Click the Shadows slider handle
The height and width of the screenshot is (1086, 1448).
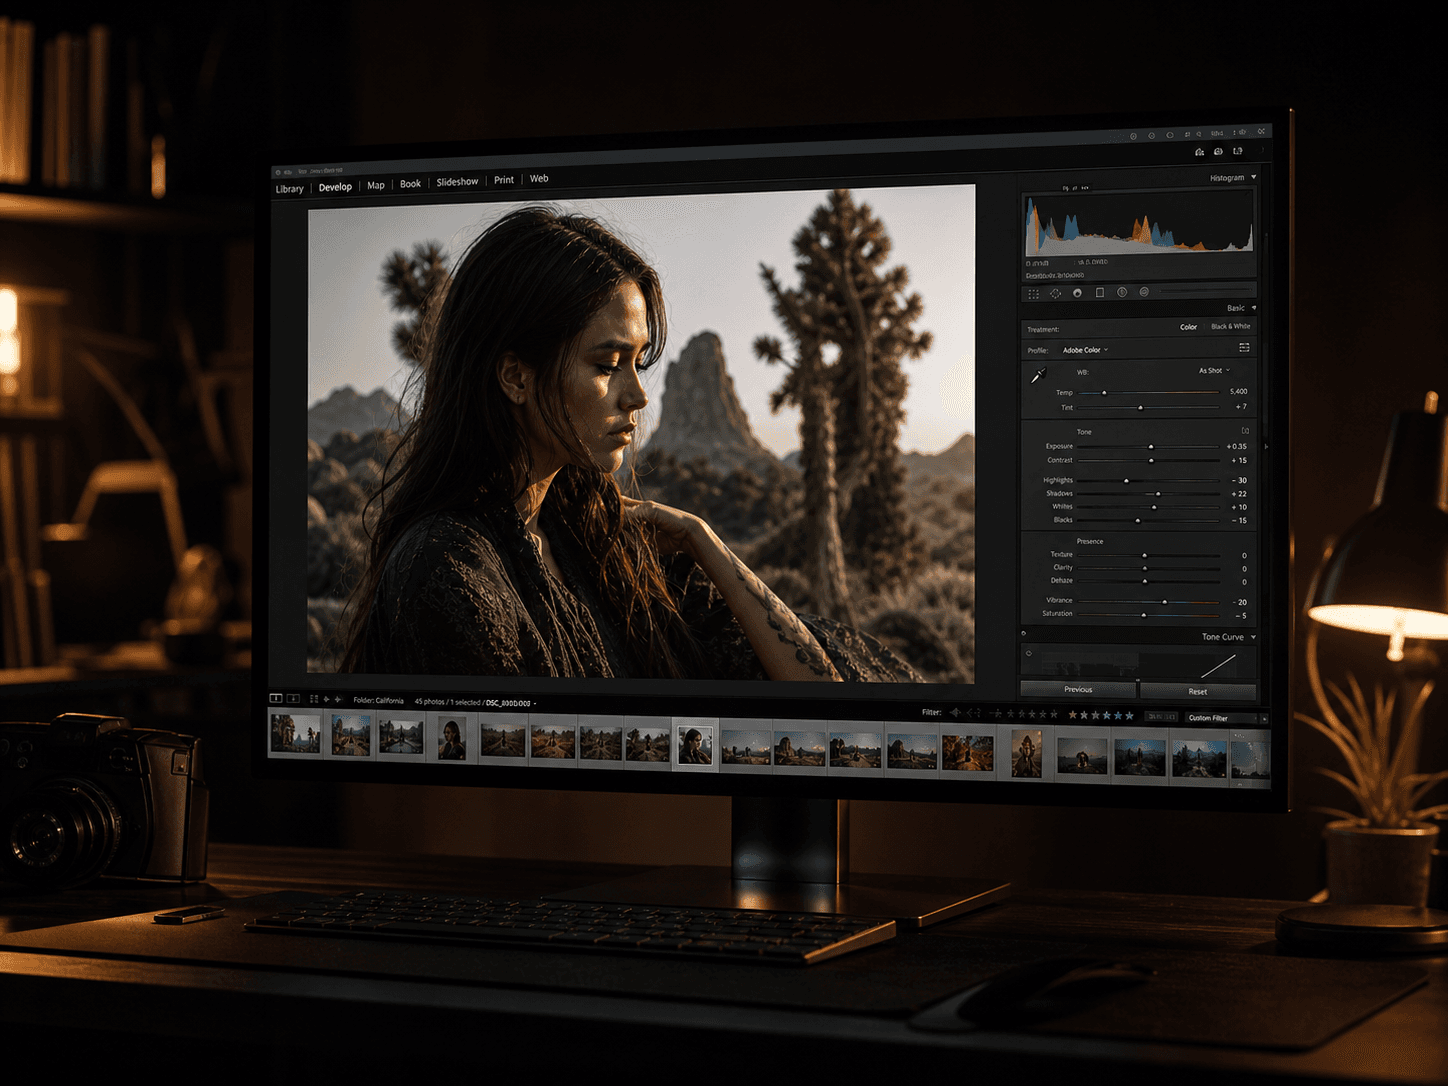point(1158,494)
